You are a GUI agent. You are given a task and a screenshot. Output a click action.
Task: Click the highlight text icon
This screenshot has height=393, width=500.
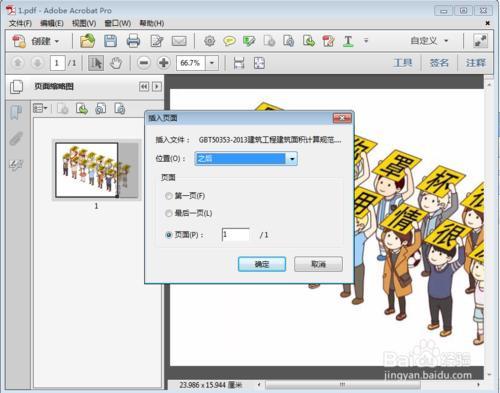click(249, 41)
